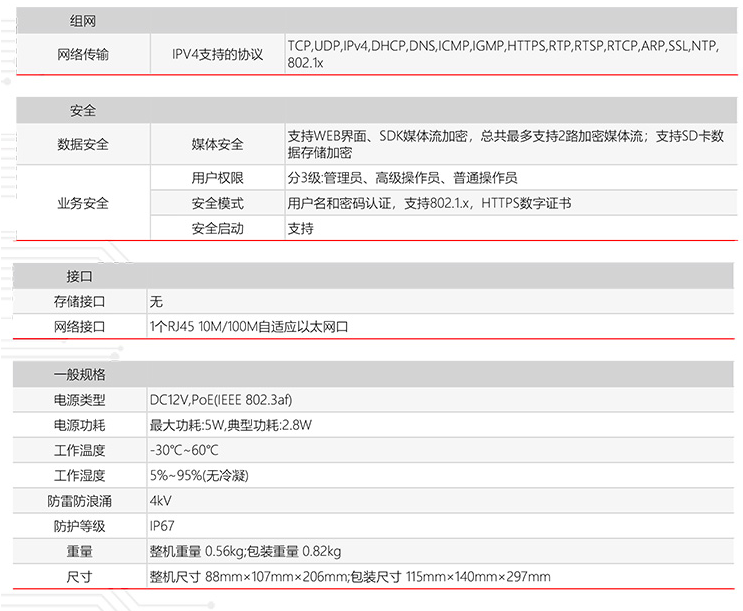Viewport: 743px width, 611px height.
Task: Click the DC12V,PoE power type value
Action: pyautogui.click(x=207, y=400)
